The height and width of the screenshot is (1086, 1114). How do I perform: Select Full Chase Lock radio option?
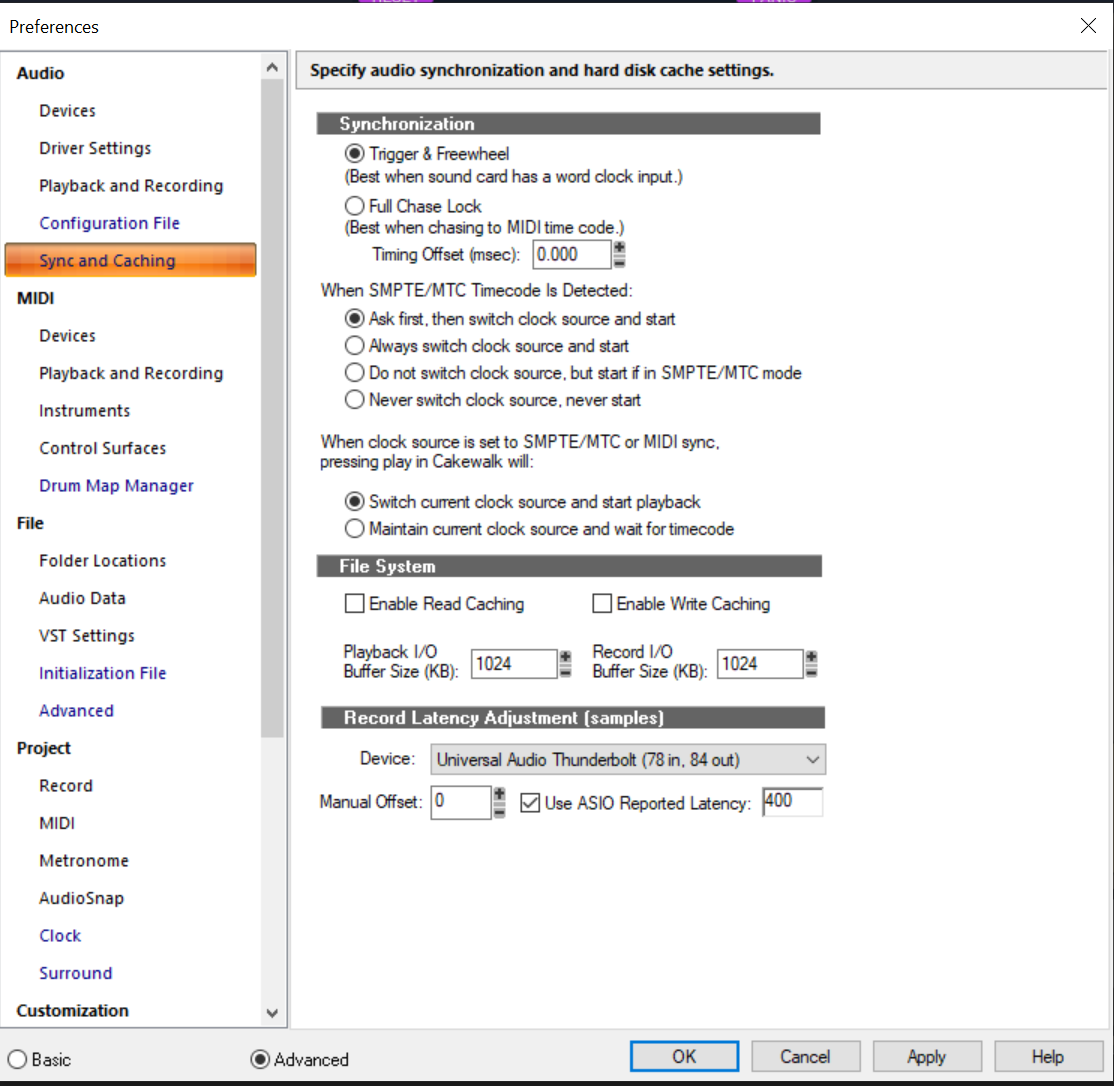[x=355, y=206]
